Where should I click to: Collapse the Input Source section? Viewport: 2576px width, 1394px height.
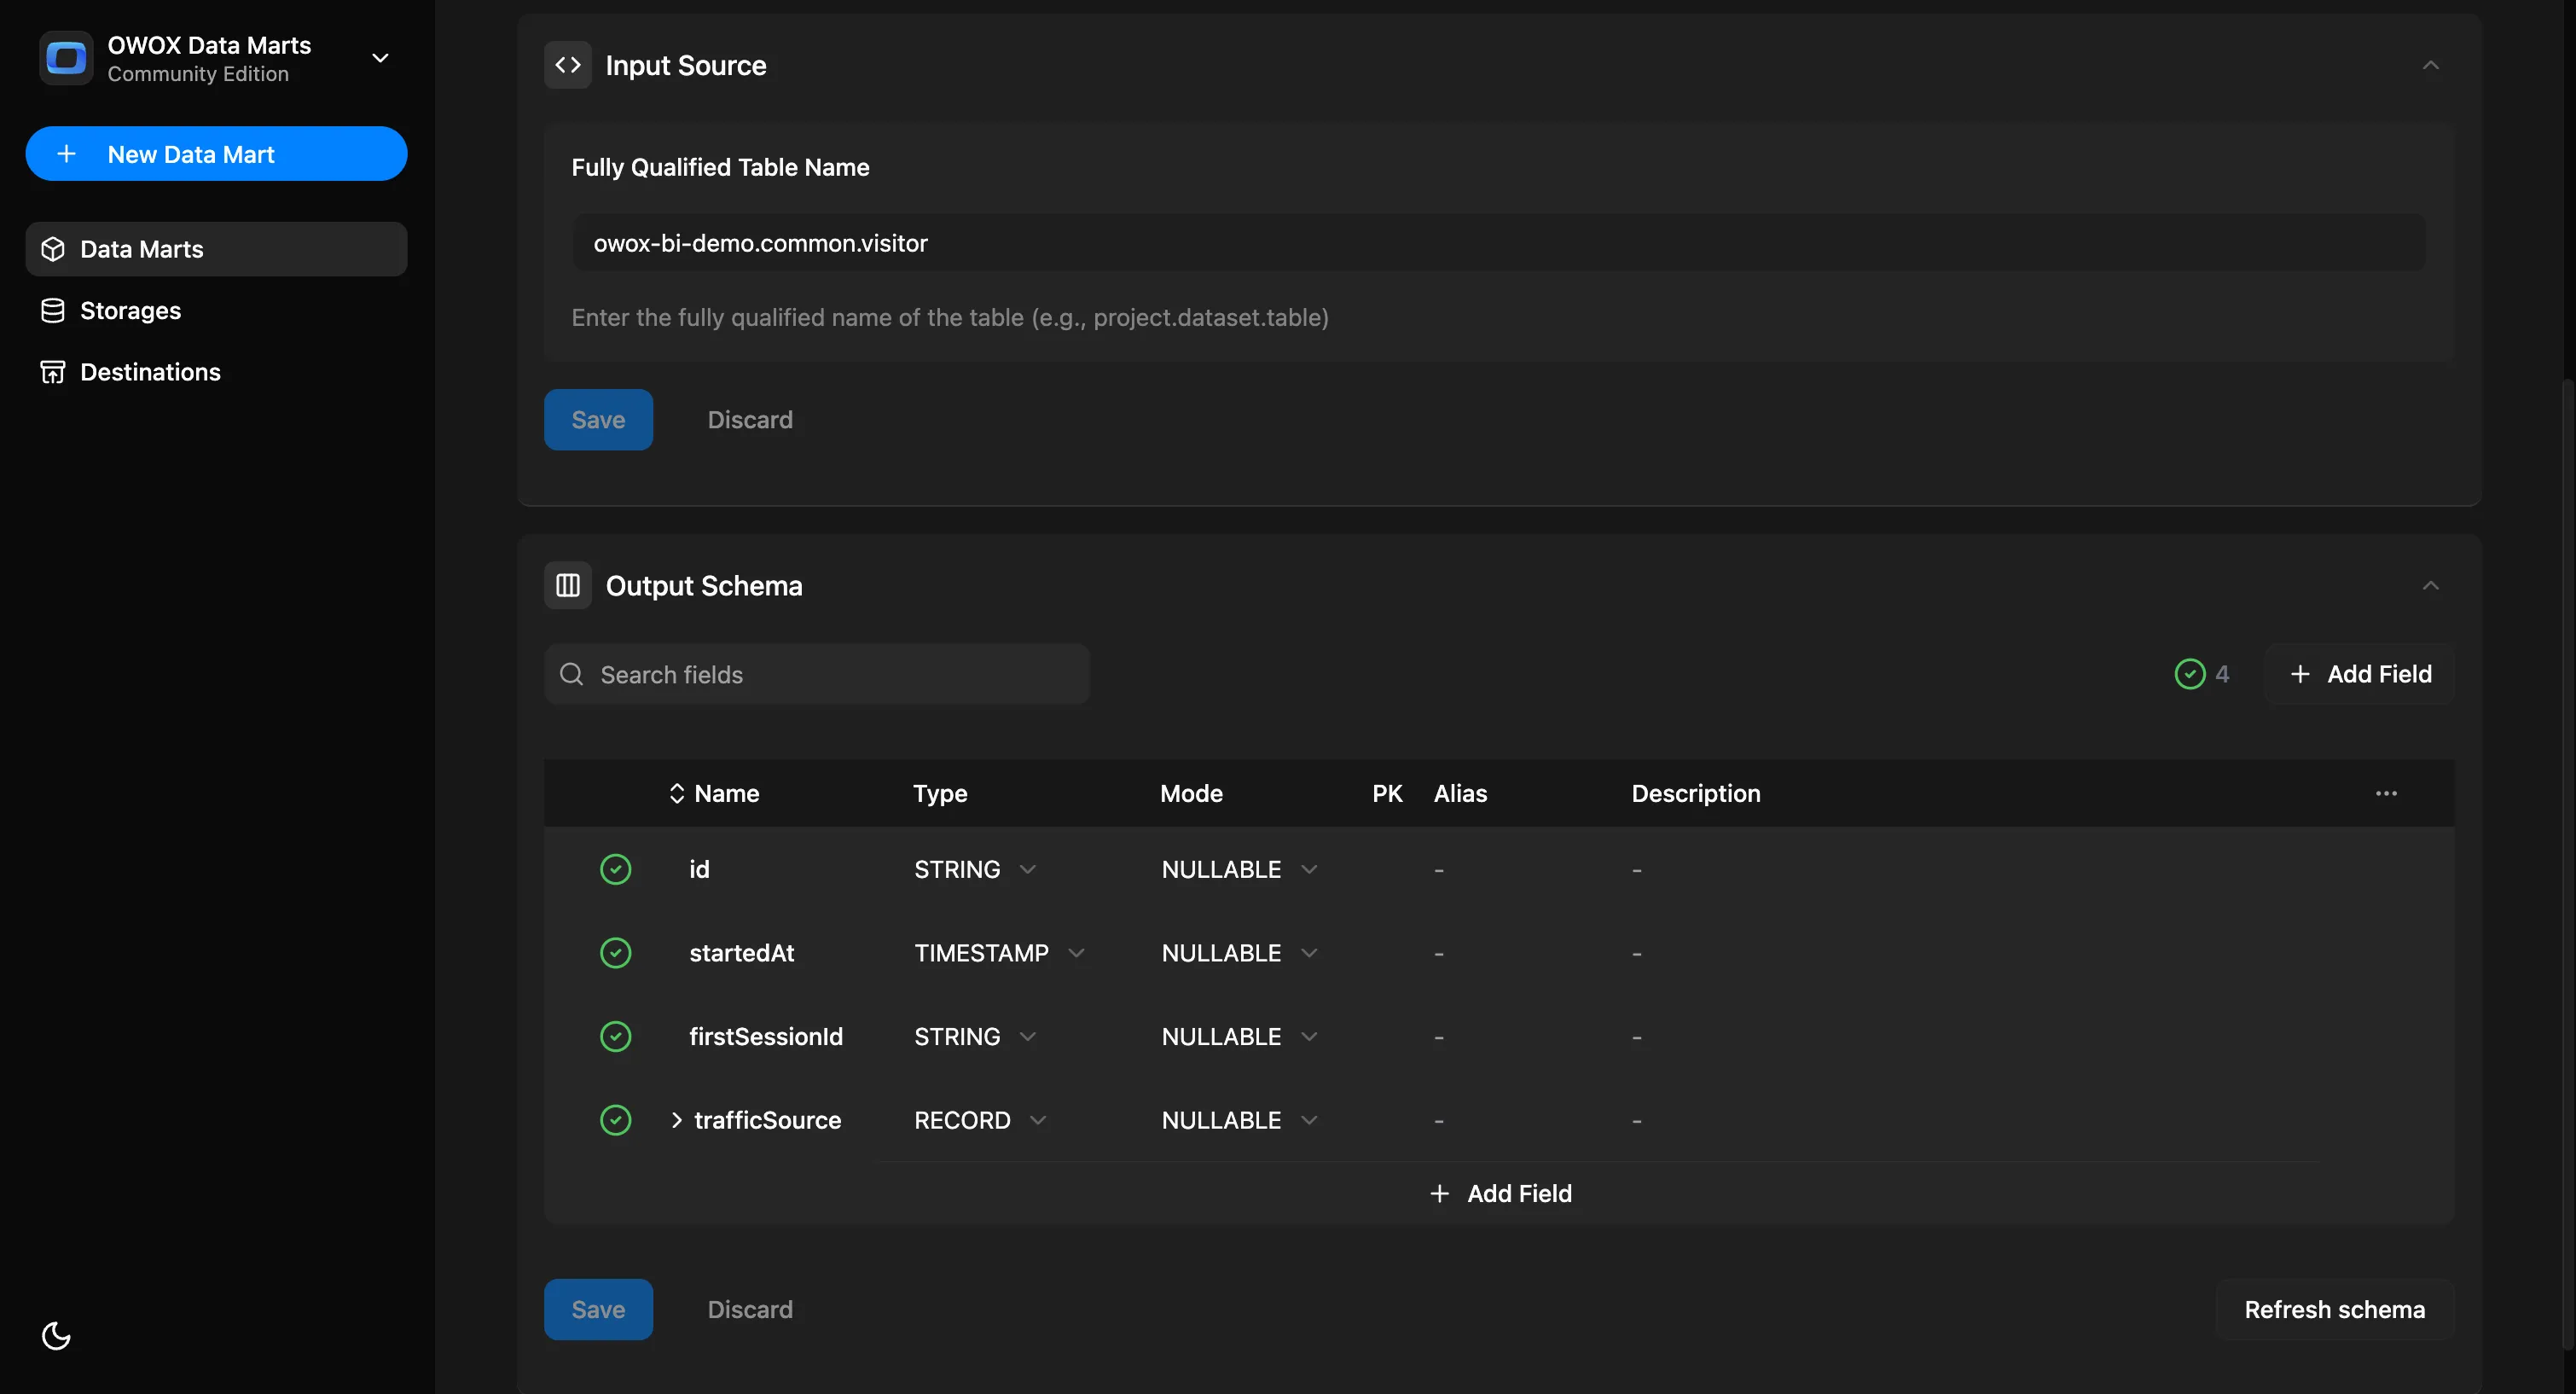point(2432,65)
